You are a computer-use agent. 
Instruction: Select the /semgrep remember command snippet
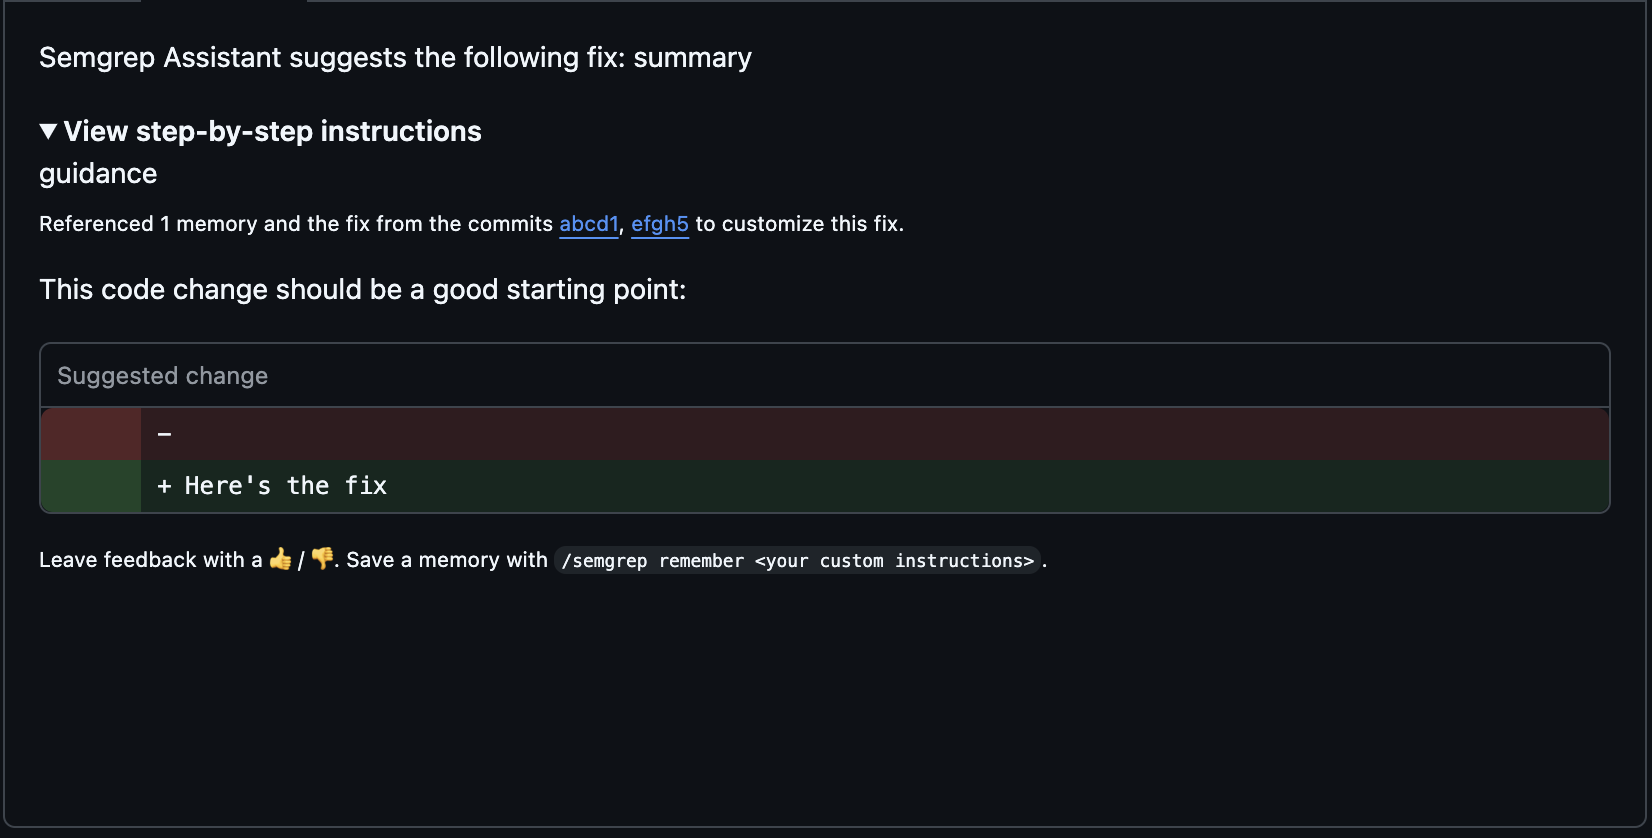pyautogui.click(x=797, y=561)
